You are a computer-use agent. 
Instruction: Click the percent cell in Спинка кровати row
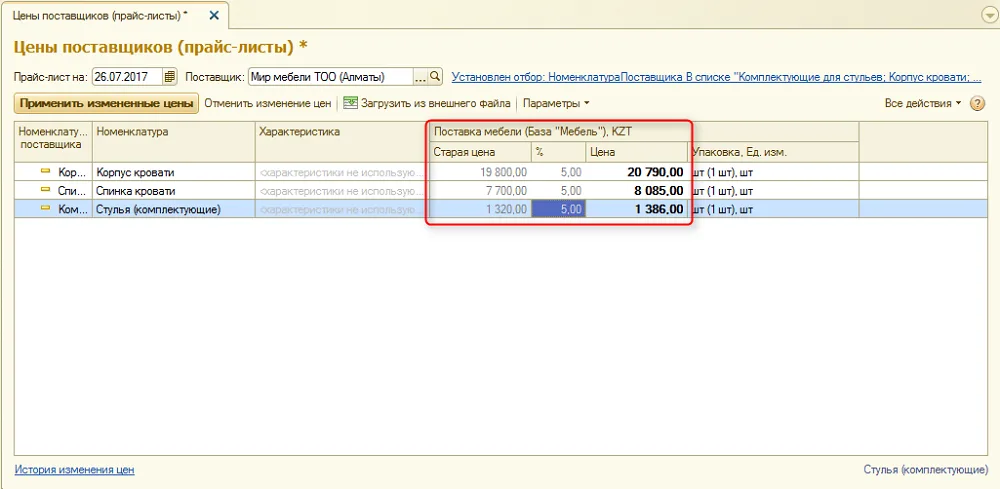(x=559, y=191)
